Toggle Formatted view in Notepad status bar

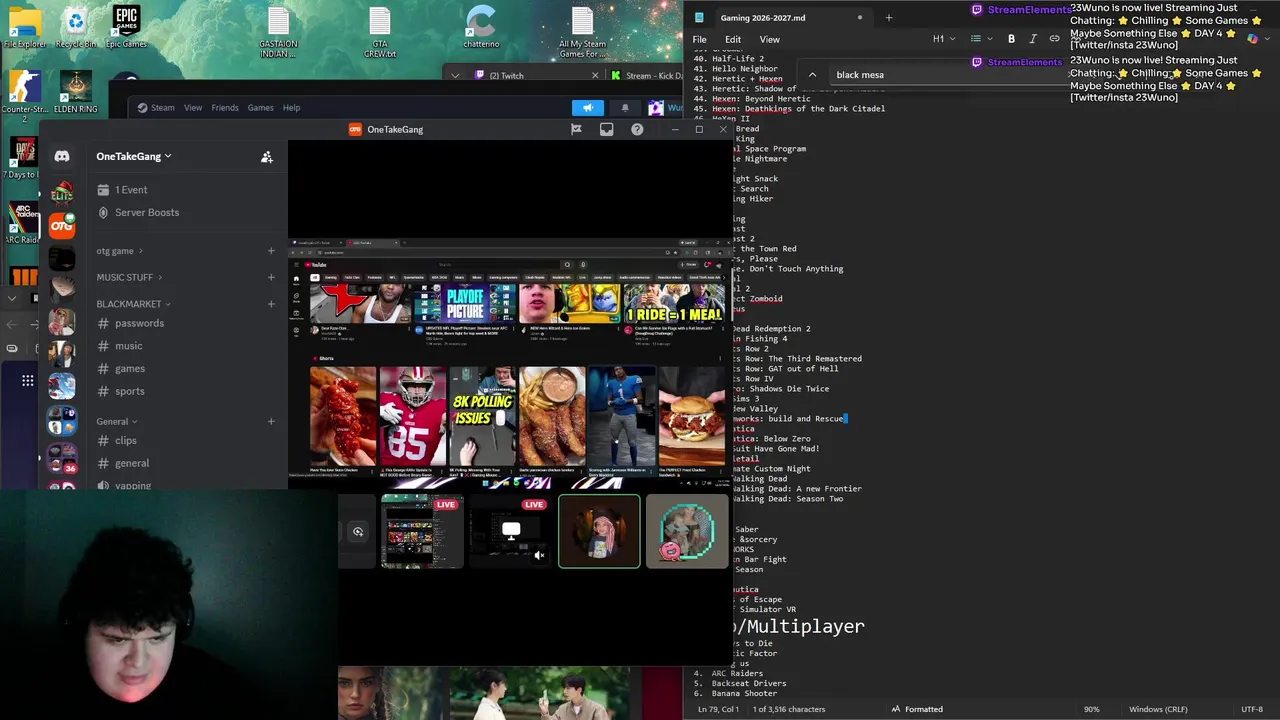tap(917, 709)
